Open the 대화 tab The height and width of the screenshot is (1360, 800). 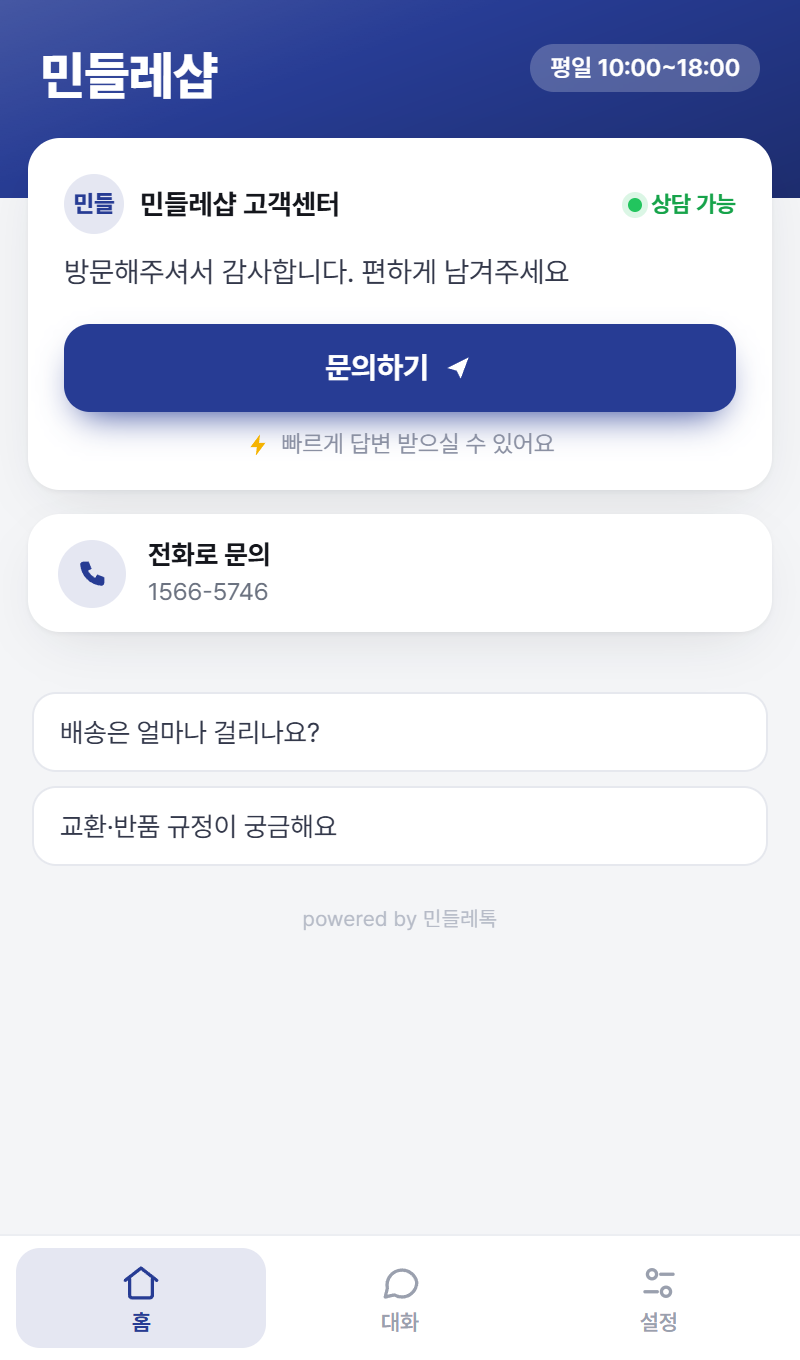coord(400,1298)
